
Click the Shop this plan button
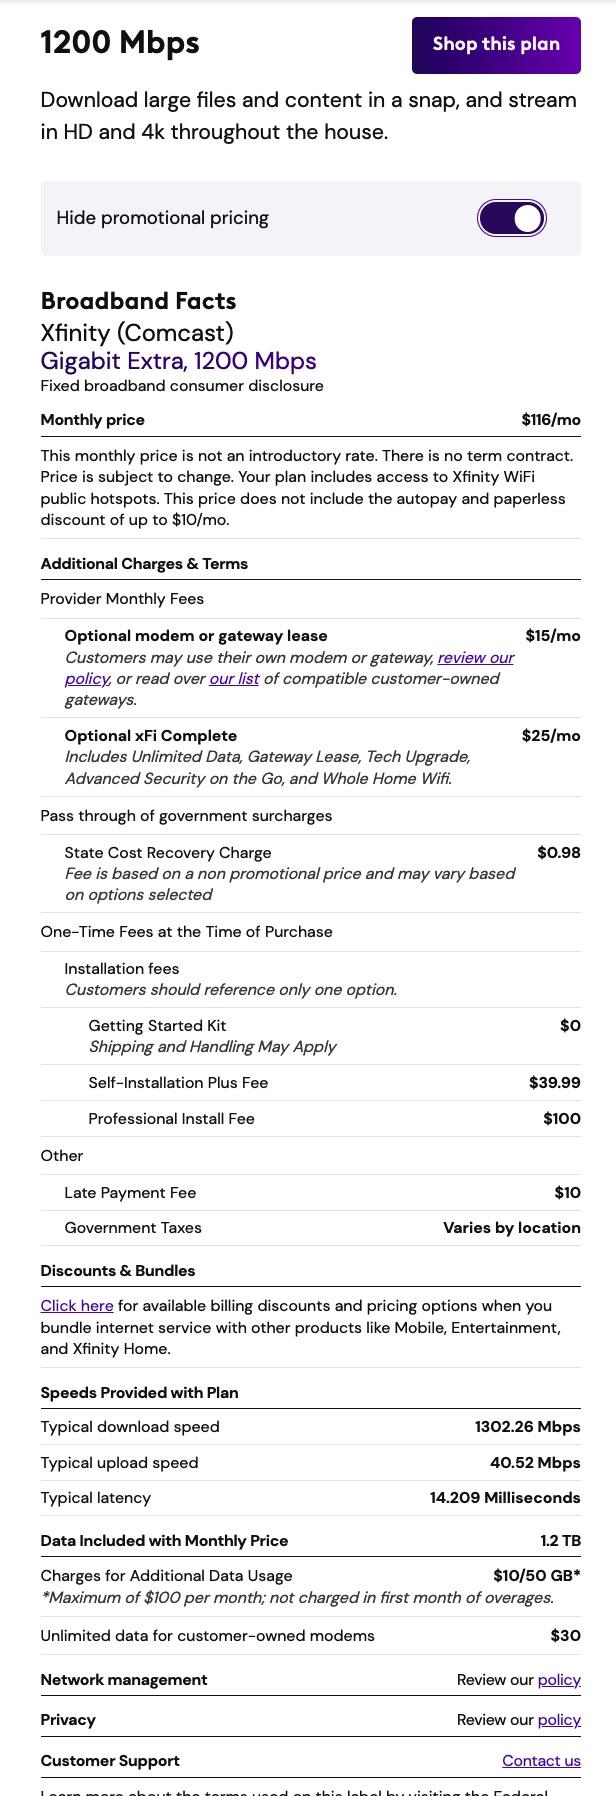496,44
